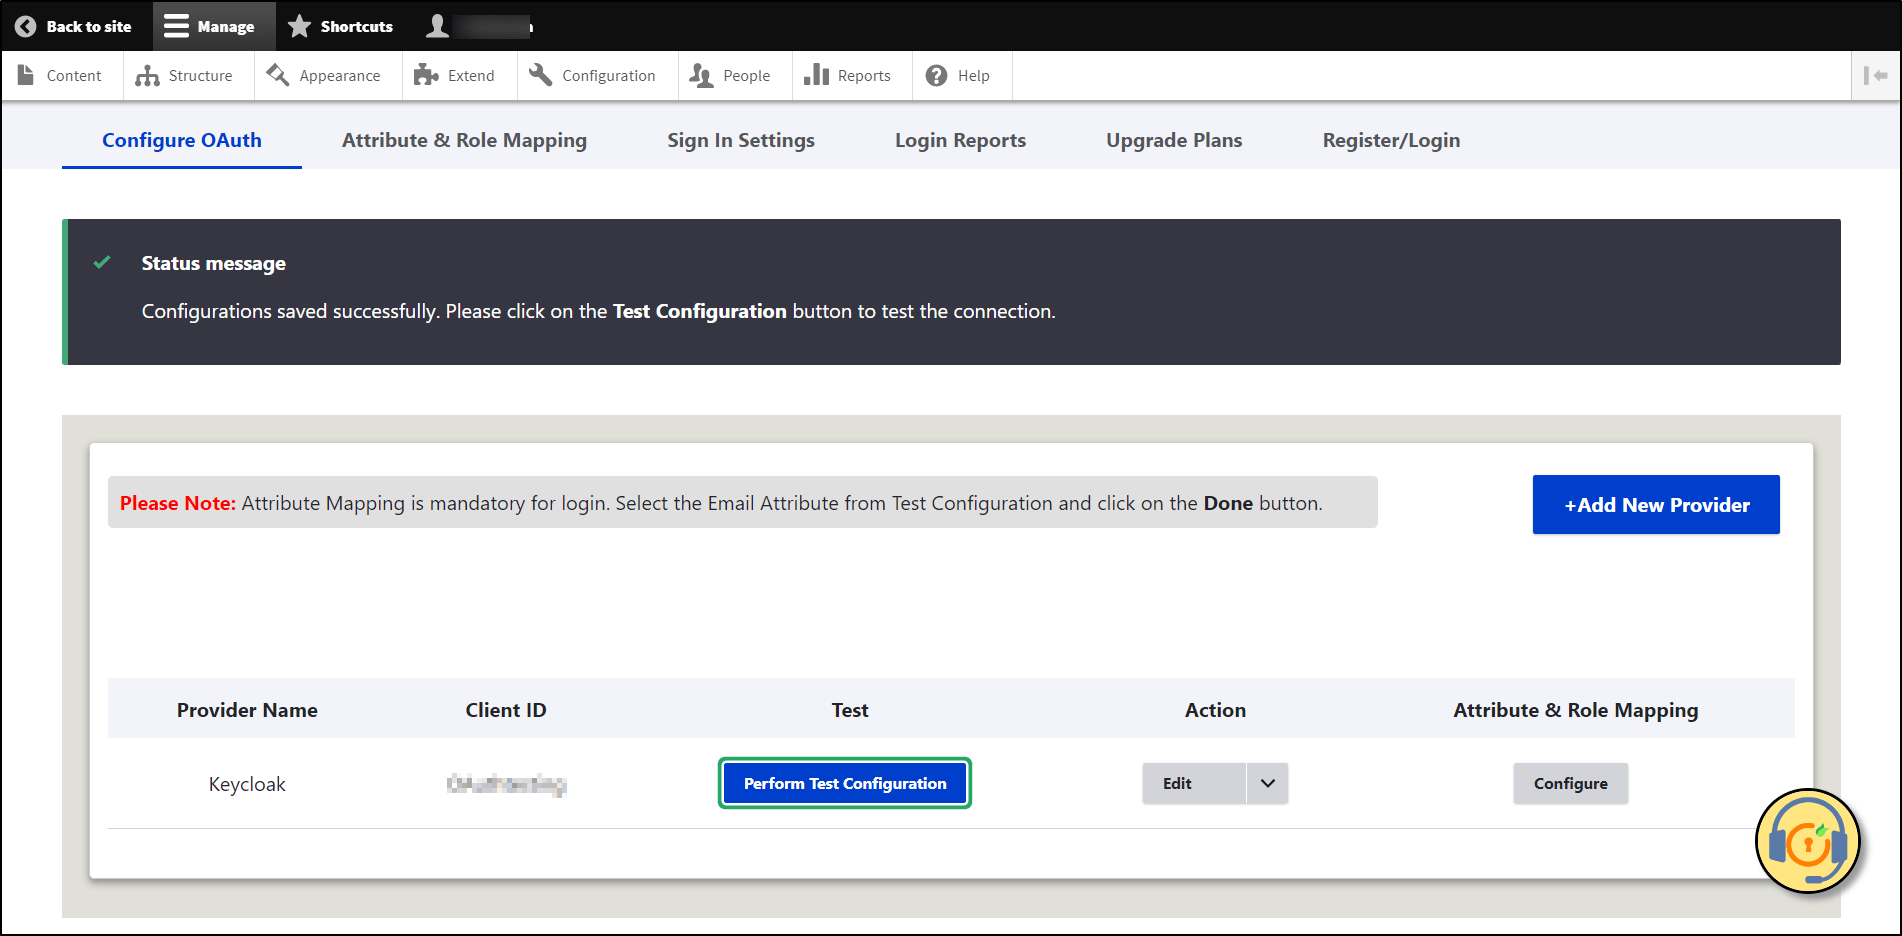The image size is (1902, 936).
Task: Switch to the Sign In Settings tab
Action: coord(741,140)
